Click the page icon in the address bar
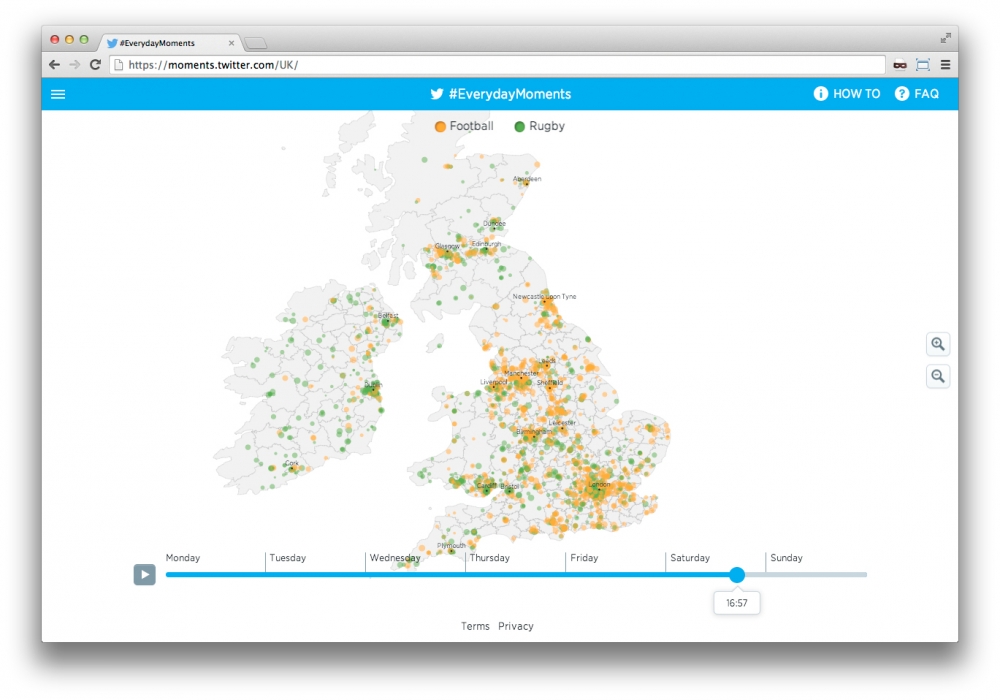Viewport: 1000px width, 700px height. click(119, 64)
